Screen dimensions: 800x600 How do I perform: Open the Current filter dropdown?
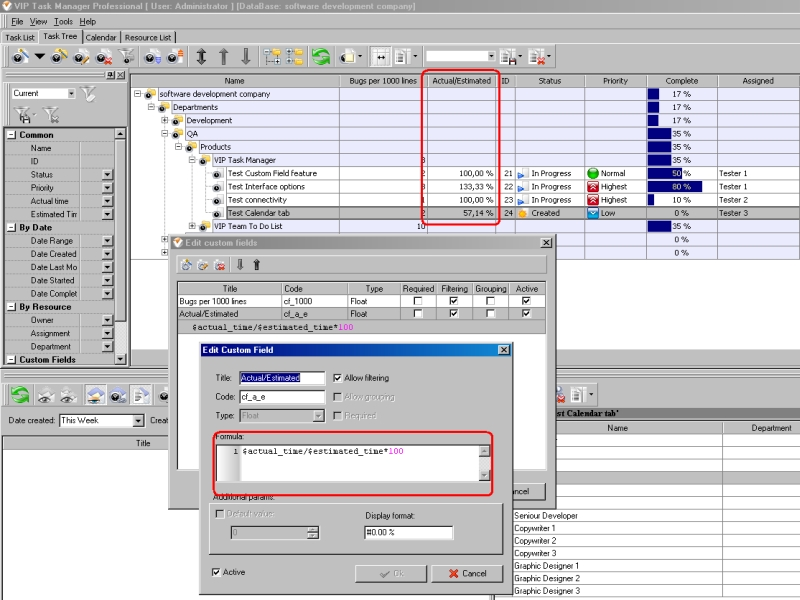(x=71, y=93)
